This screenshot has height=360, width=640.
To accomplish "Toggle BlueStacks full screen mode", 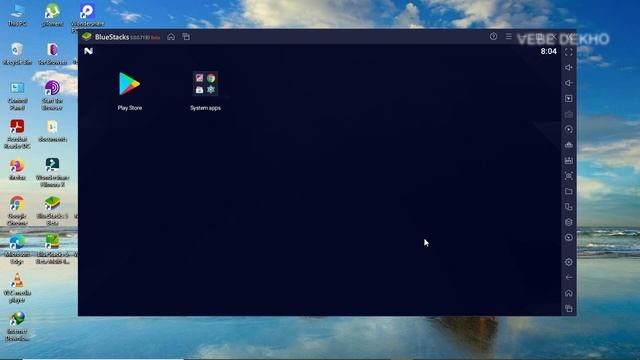I will [x=569, y=52].
